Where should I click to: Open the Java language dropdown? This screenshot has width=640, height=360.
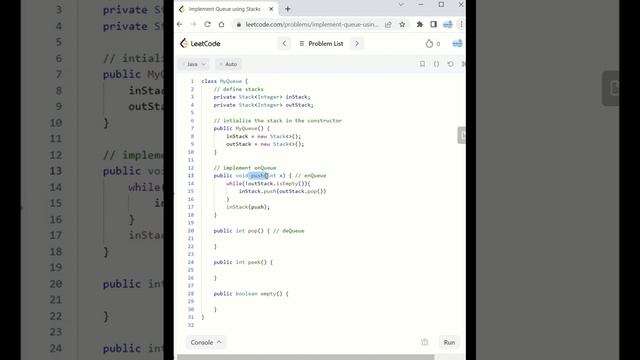click(194, 64)
